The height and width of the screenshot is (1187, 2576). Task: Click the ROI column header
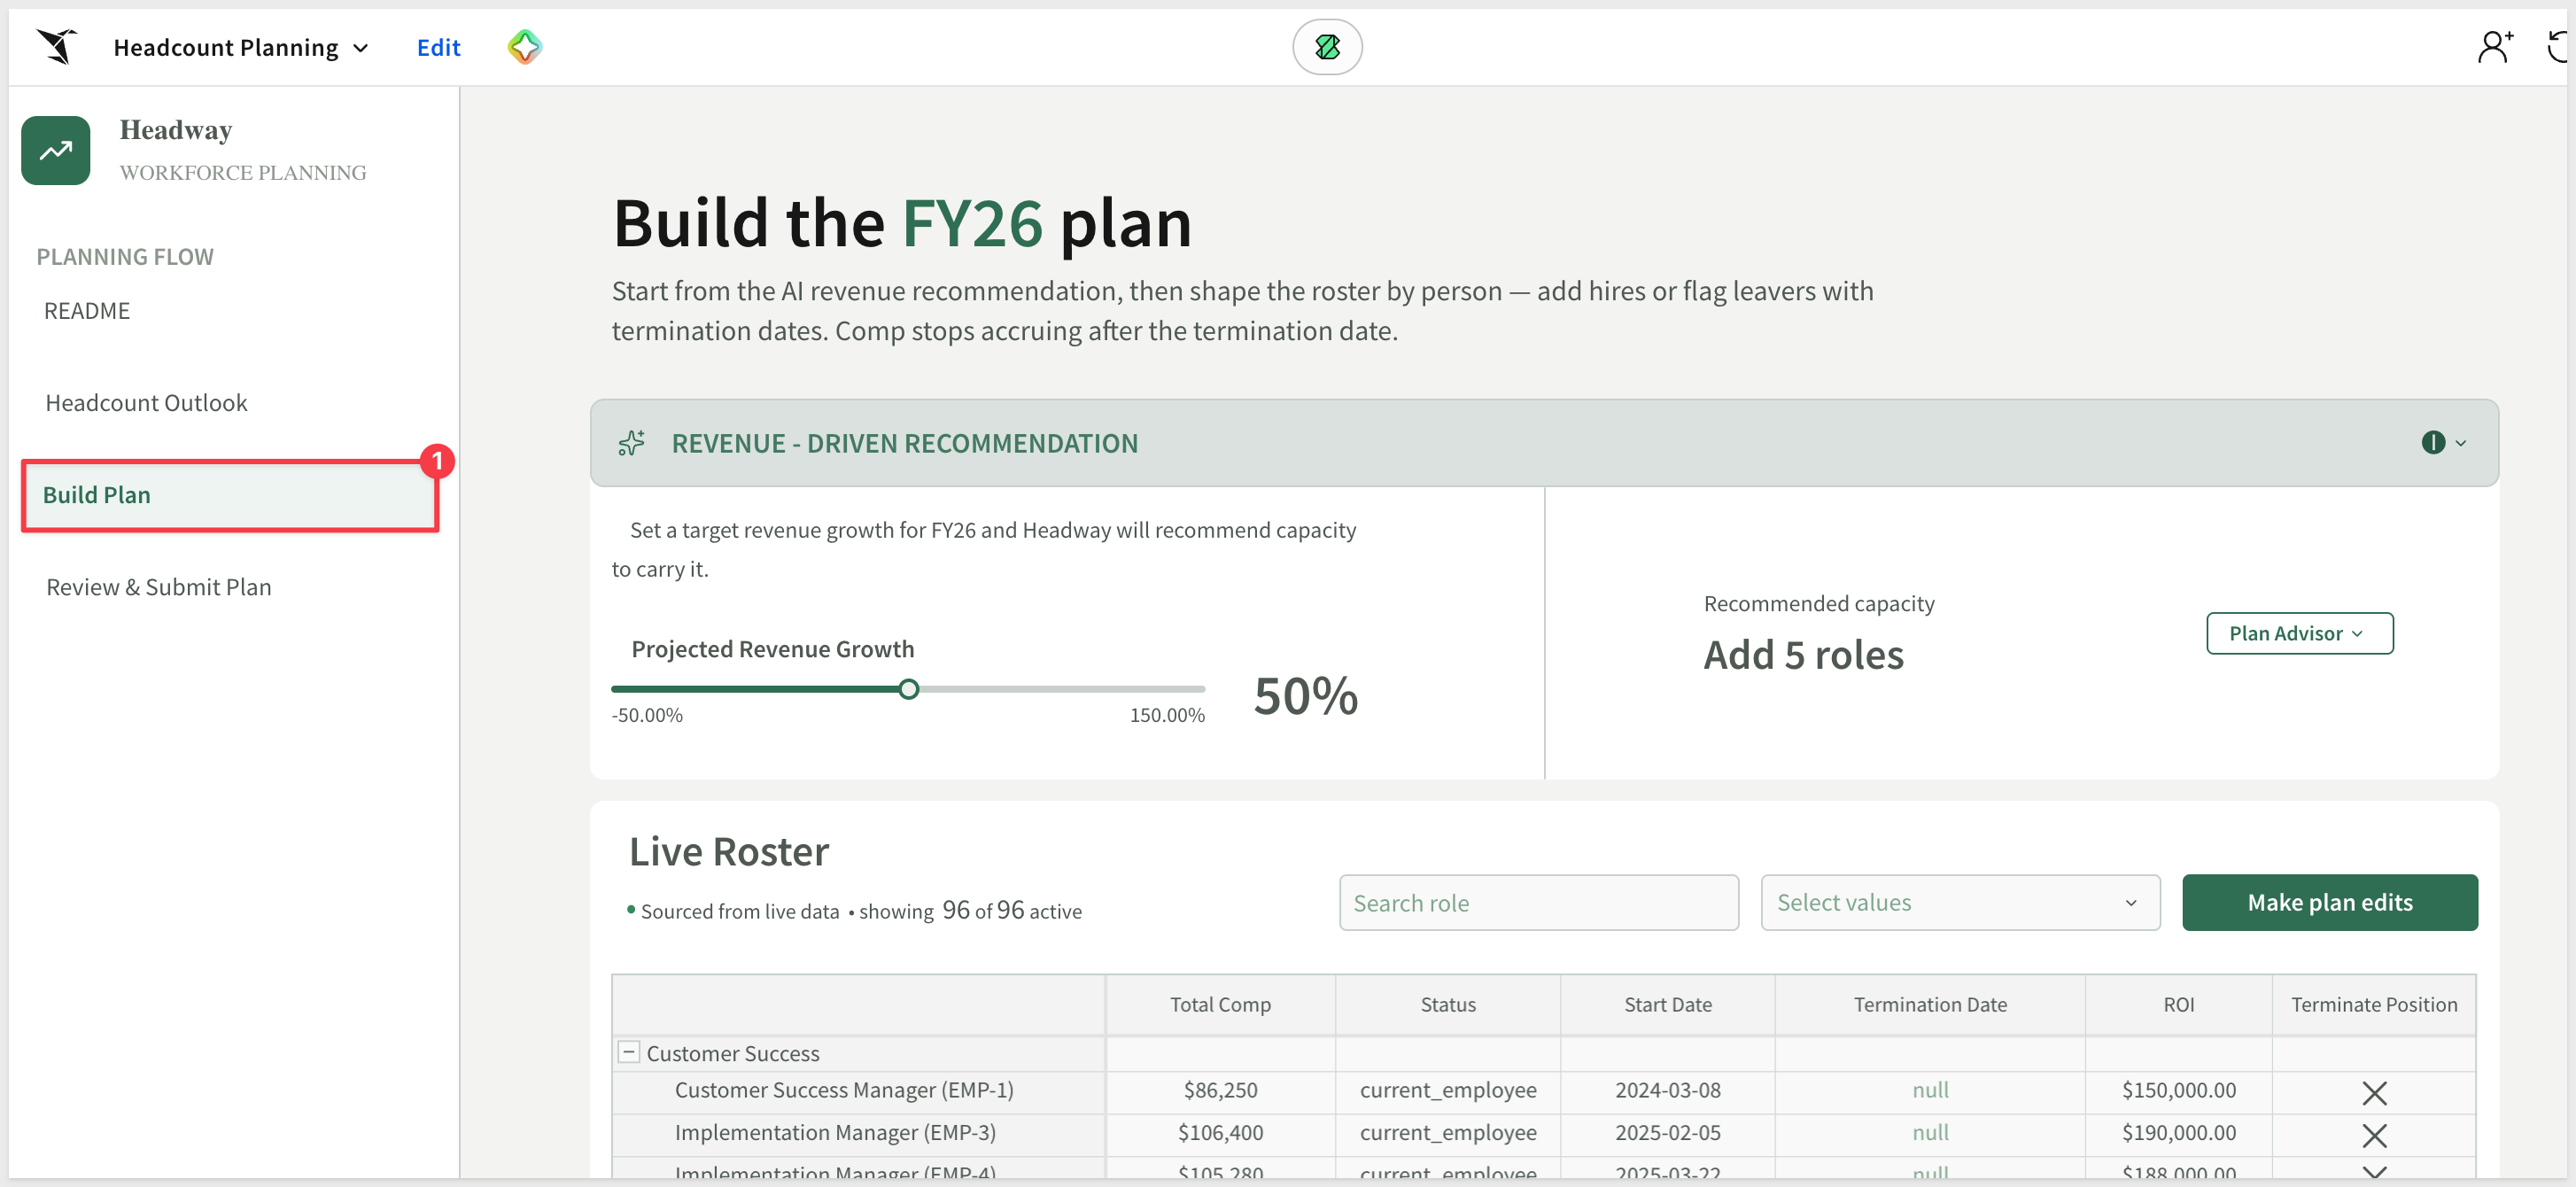2178,1005
